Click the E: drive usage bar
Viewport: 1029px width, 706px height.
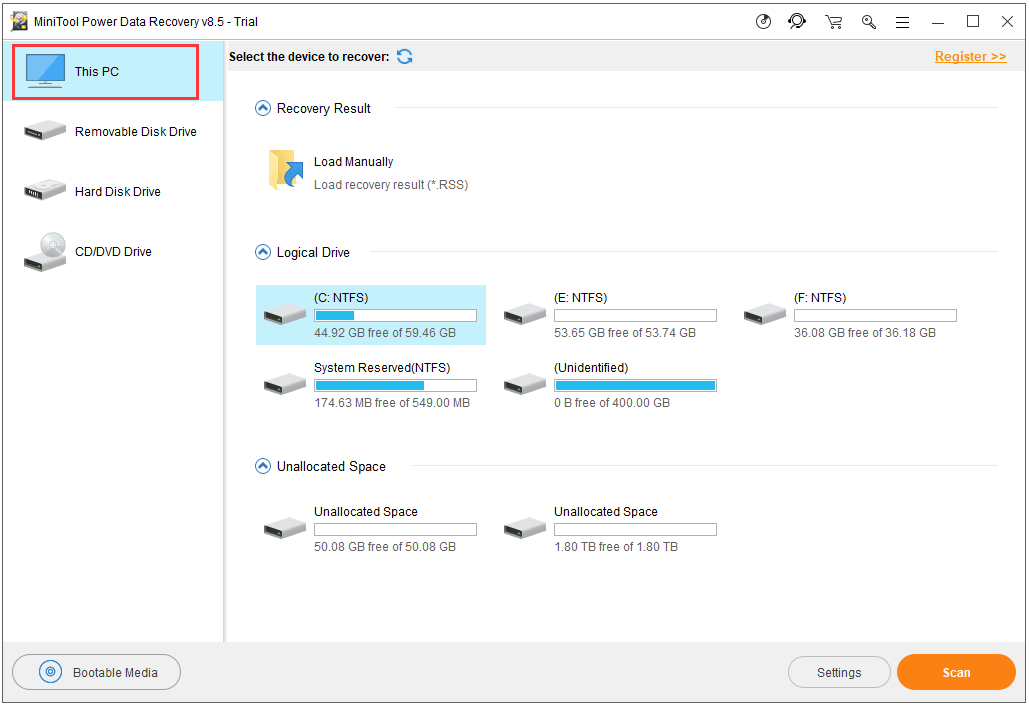point(635,316)
